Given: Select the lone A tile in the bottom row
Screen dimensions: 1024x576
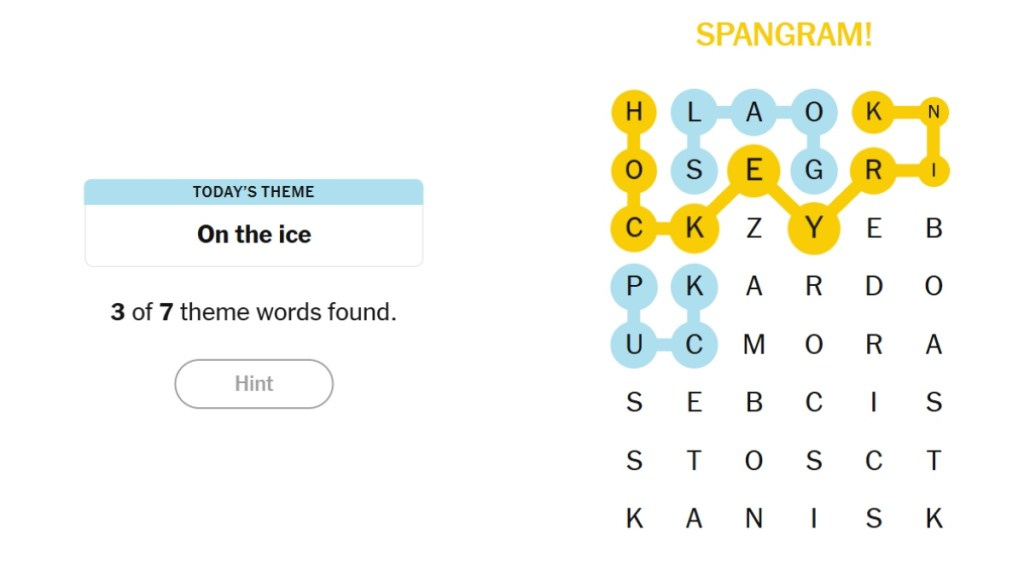Looking at the screenshot, I should pos(693,518).
